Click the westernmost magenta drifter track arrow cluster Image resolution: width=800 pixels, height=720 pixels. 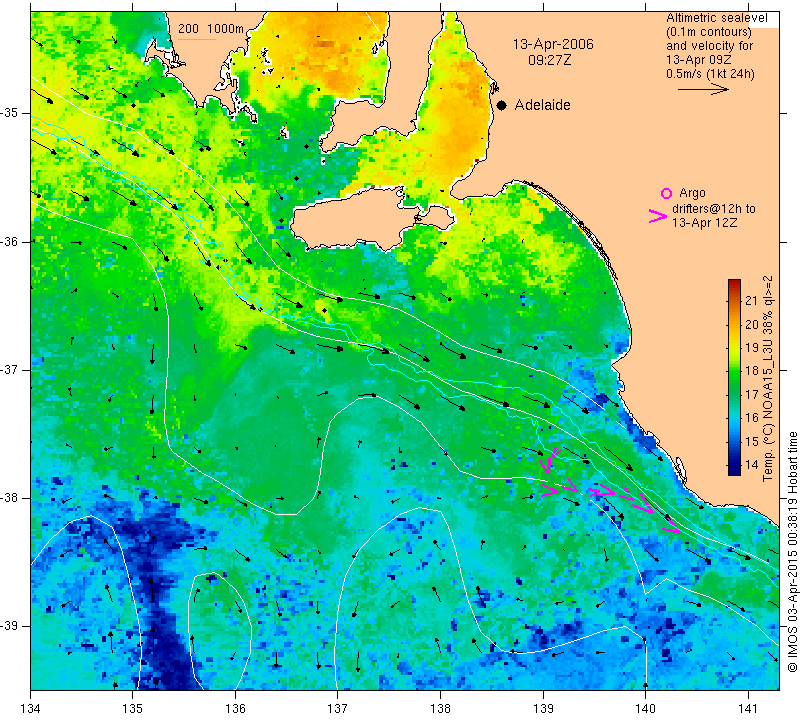[549, 460]
